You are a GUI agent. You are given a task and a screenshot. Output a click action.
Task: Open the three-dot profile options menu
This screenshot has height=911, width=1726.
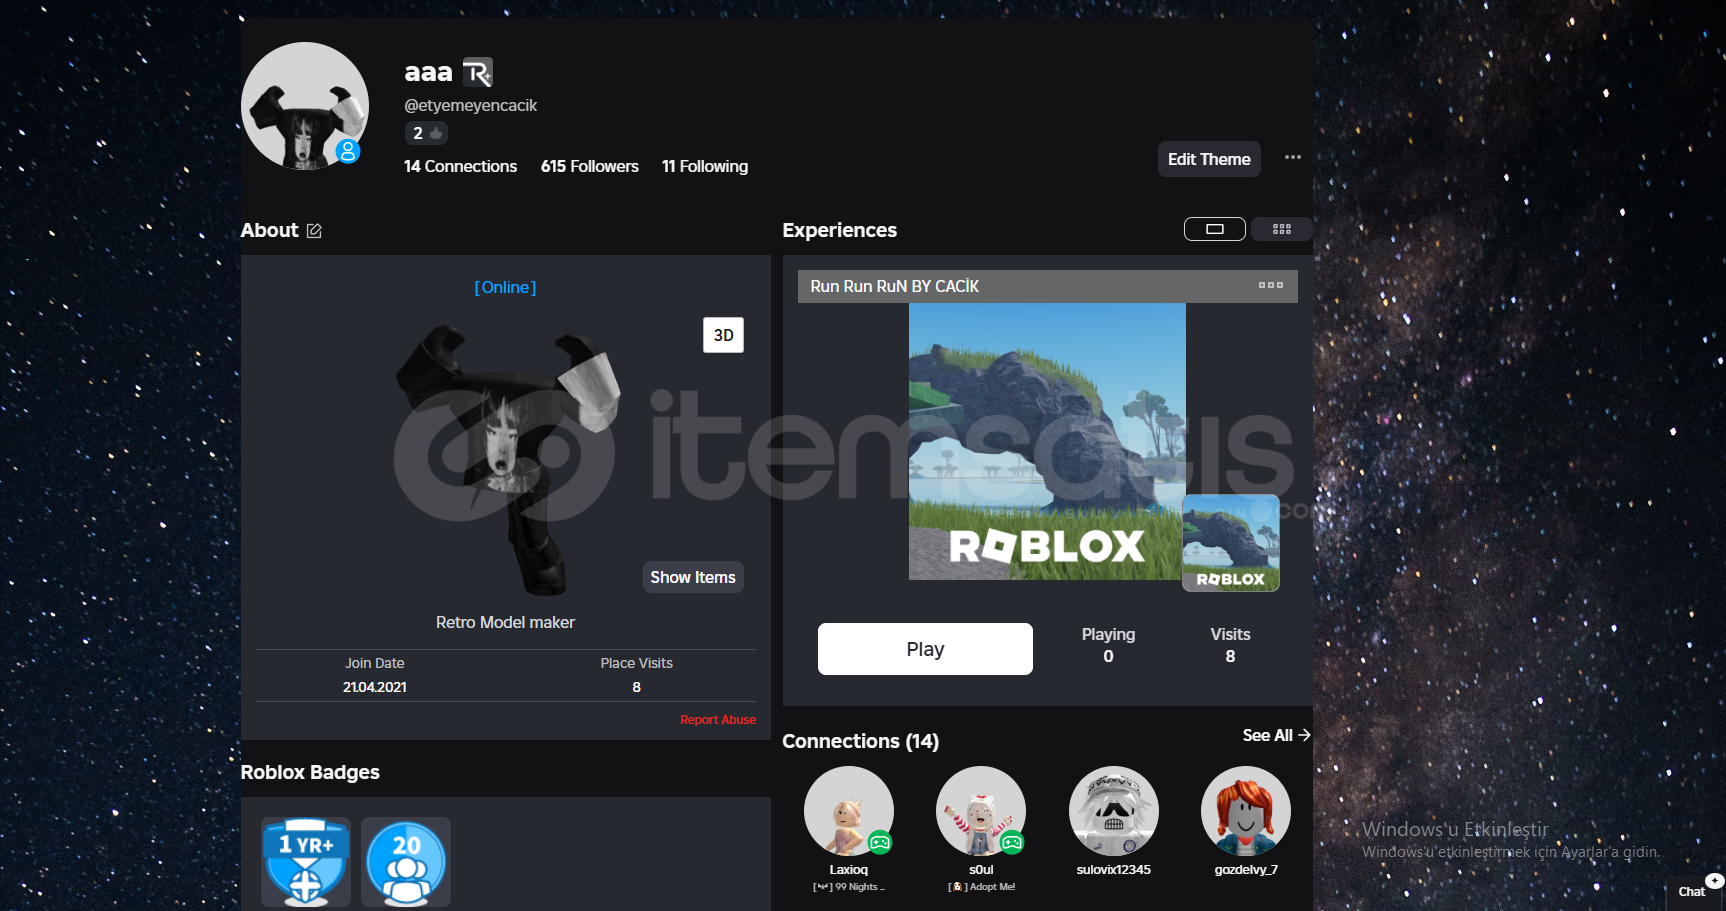[x=1293, y=157]
